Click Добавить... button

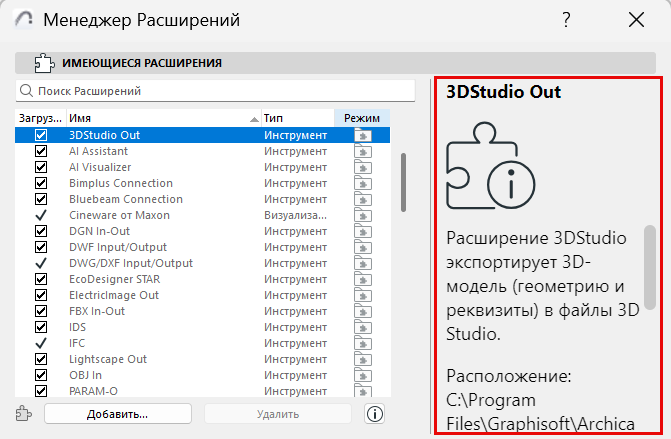tap(118, 414)
